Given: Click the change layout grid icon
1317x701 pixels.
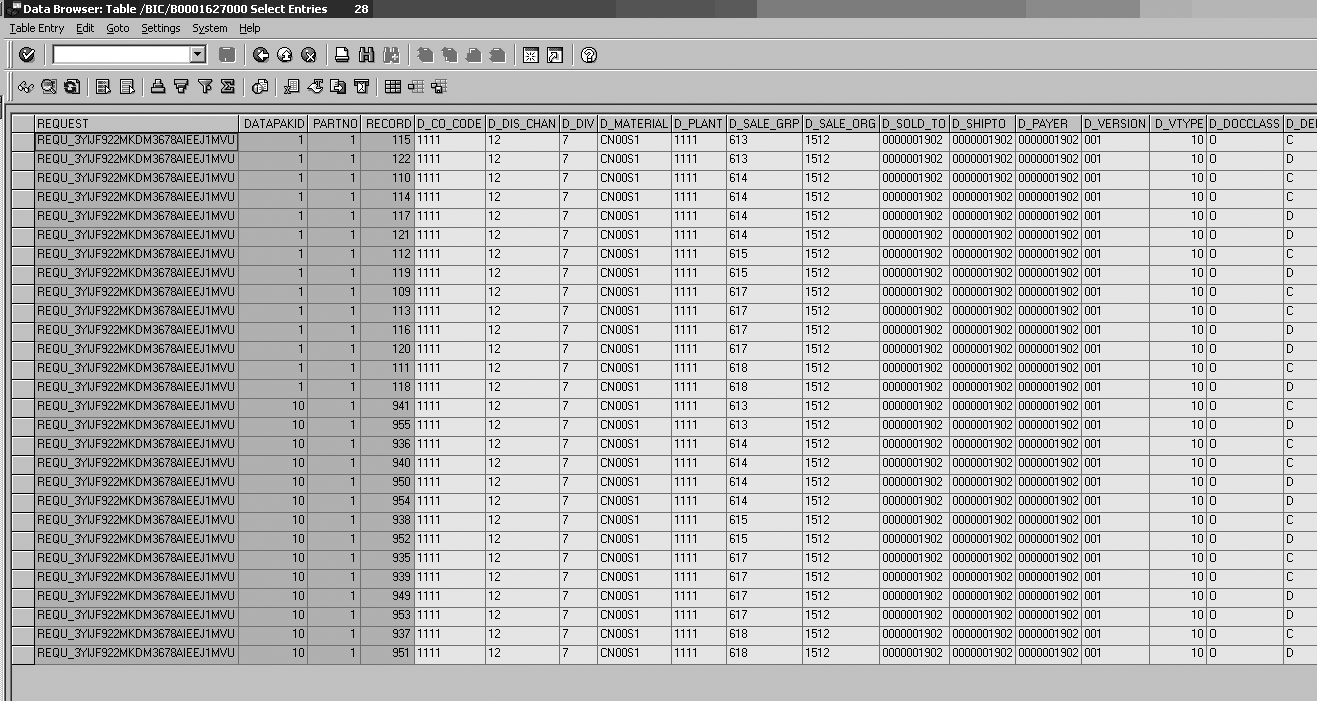Looking at the screenshot, I should [393, 87].
